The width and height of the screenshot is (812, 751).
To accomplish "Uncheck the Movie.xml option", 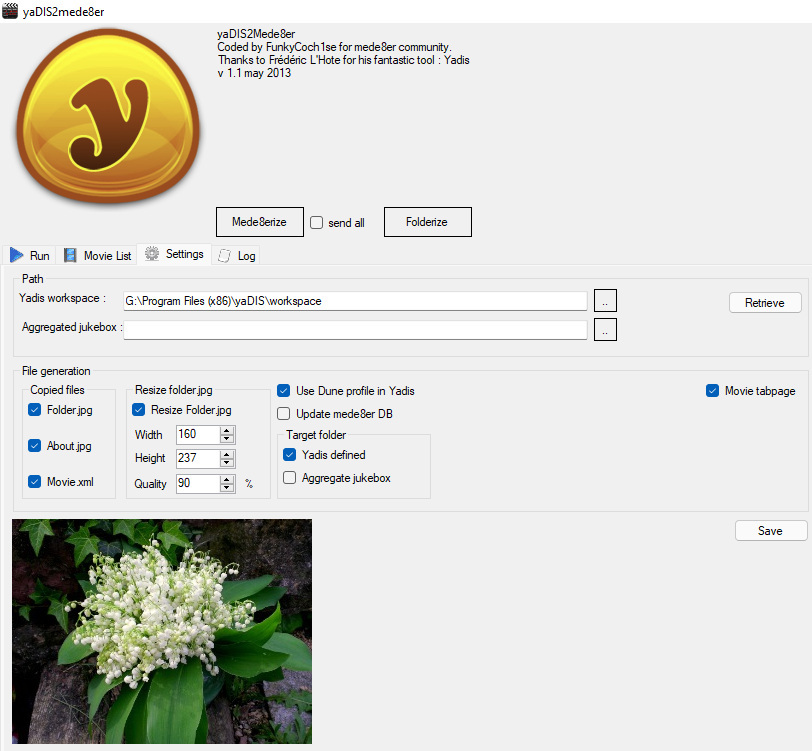I will pyautogui.click(x=35, y=482).
